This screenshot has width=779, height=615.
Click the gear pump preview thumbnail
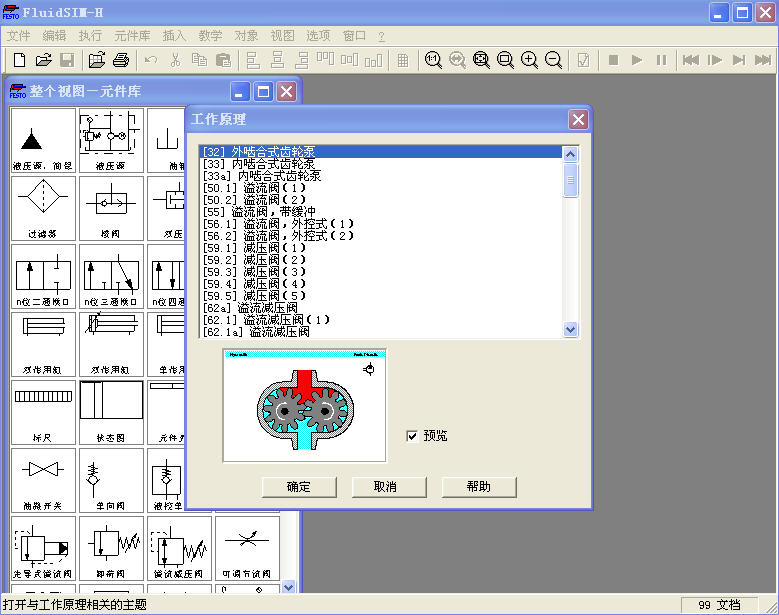[305, 405]
